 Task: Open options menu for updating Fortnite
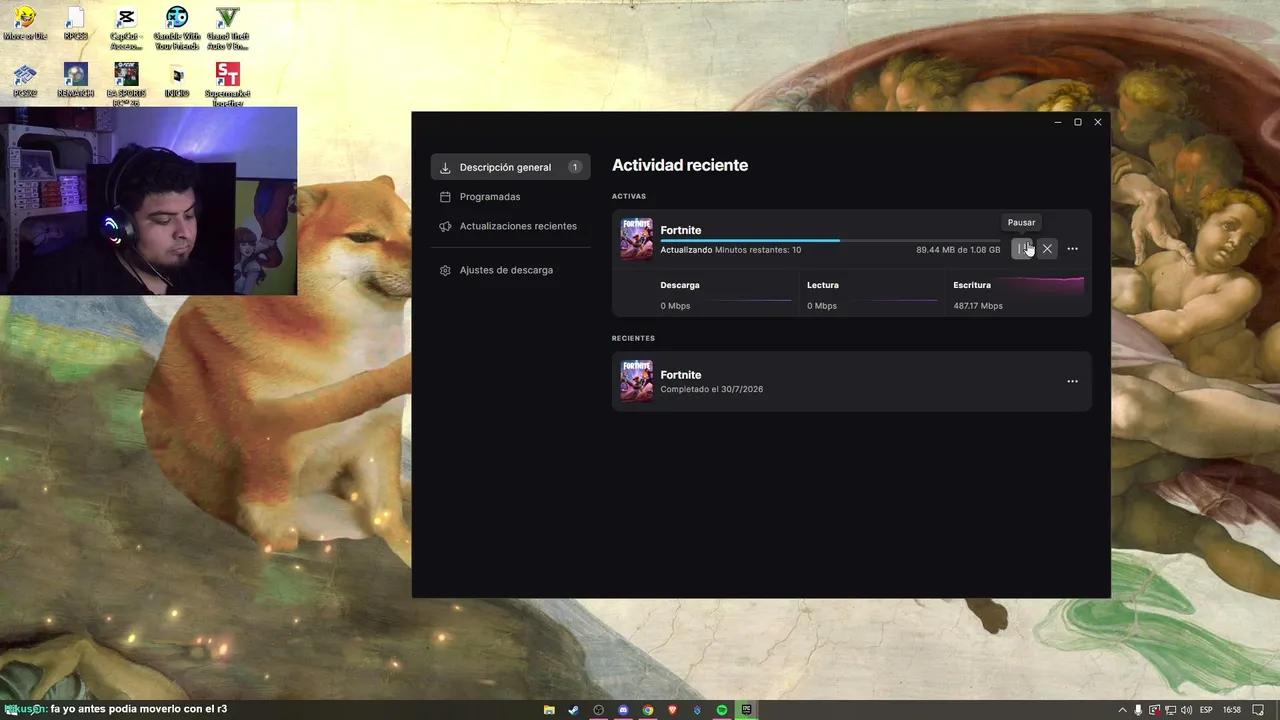click(1072, 249)
